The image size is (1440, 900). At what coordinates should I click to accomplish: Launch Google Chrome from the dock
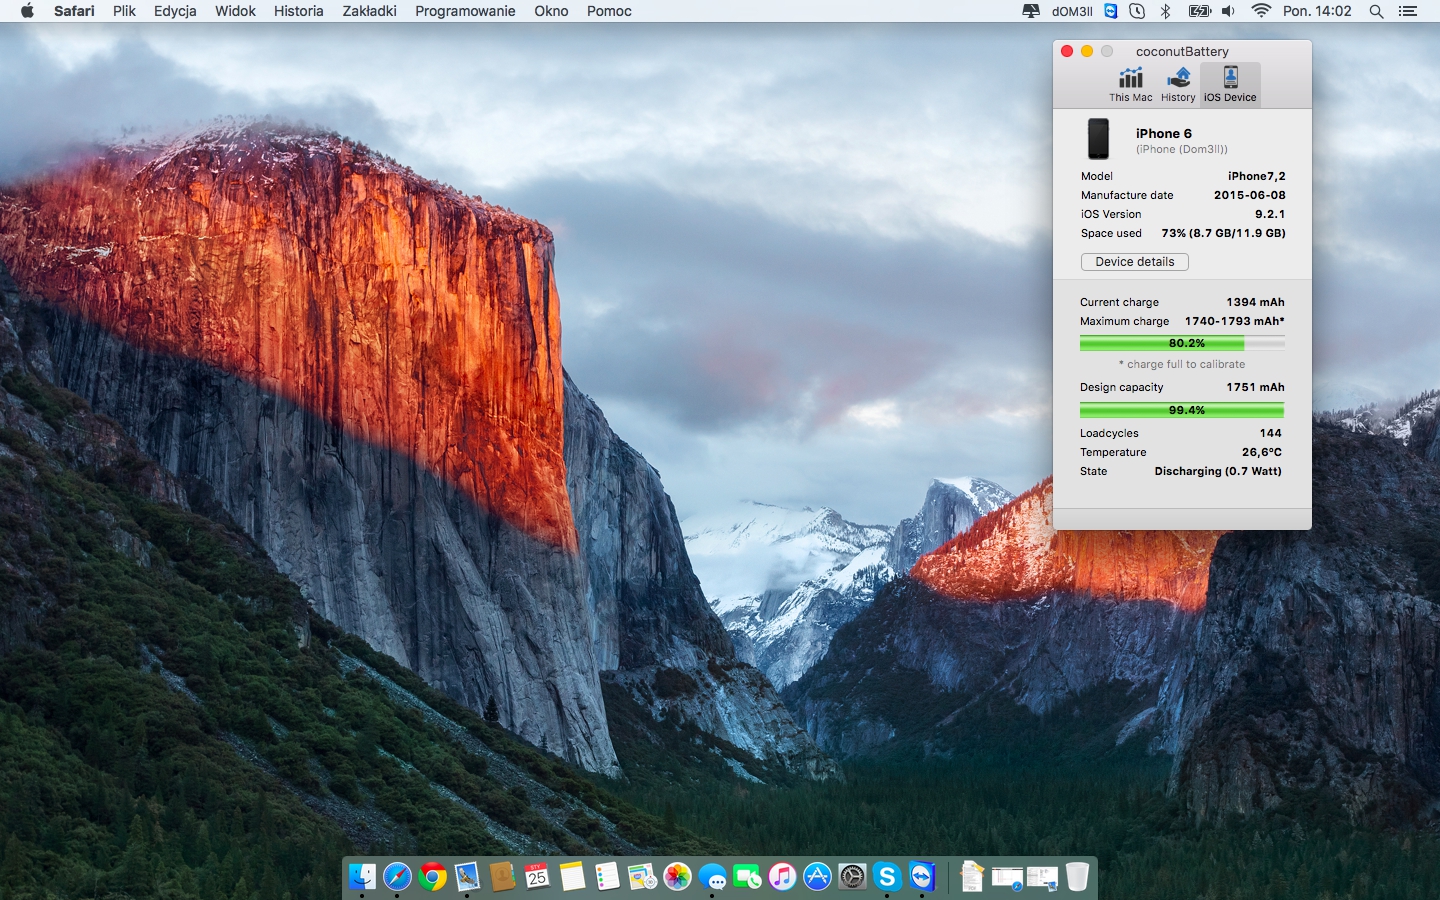[x=432, y=877]
